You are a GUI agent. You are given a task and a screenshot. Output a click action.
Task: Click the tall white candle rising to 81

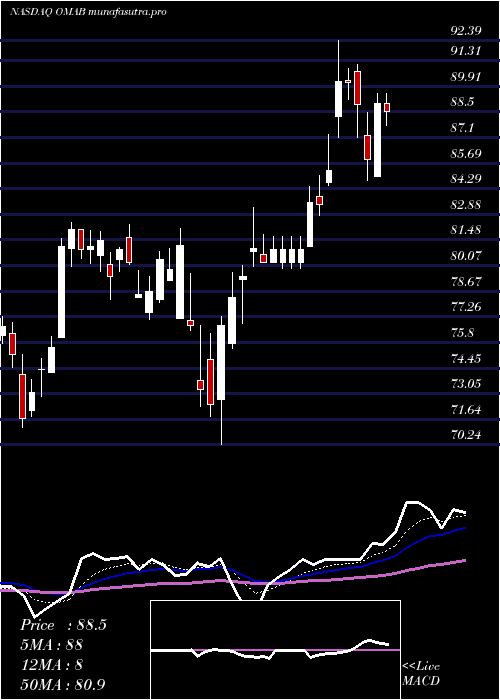[x=61, y=292]
